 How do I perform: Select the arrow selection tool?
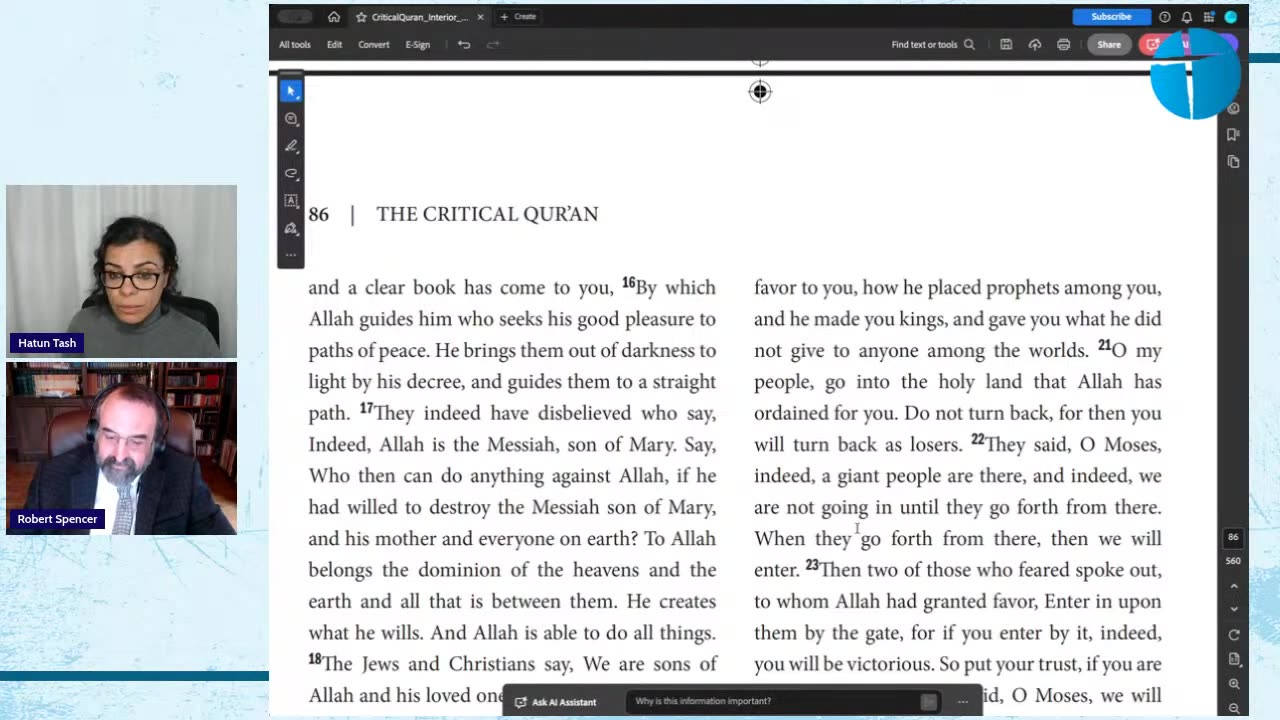(291, 91)
